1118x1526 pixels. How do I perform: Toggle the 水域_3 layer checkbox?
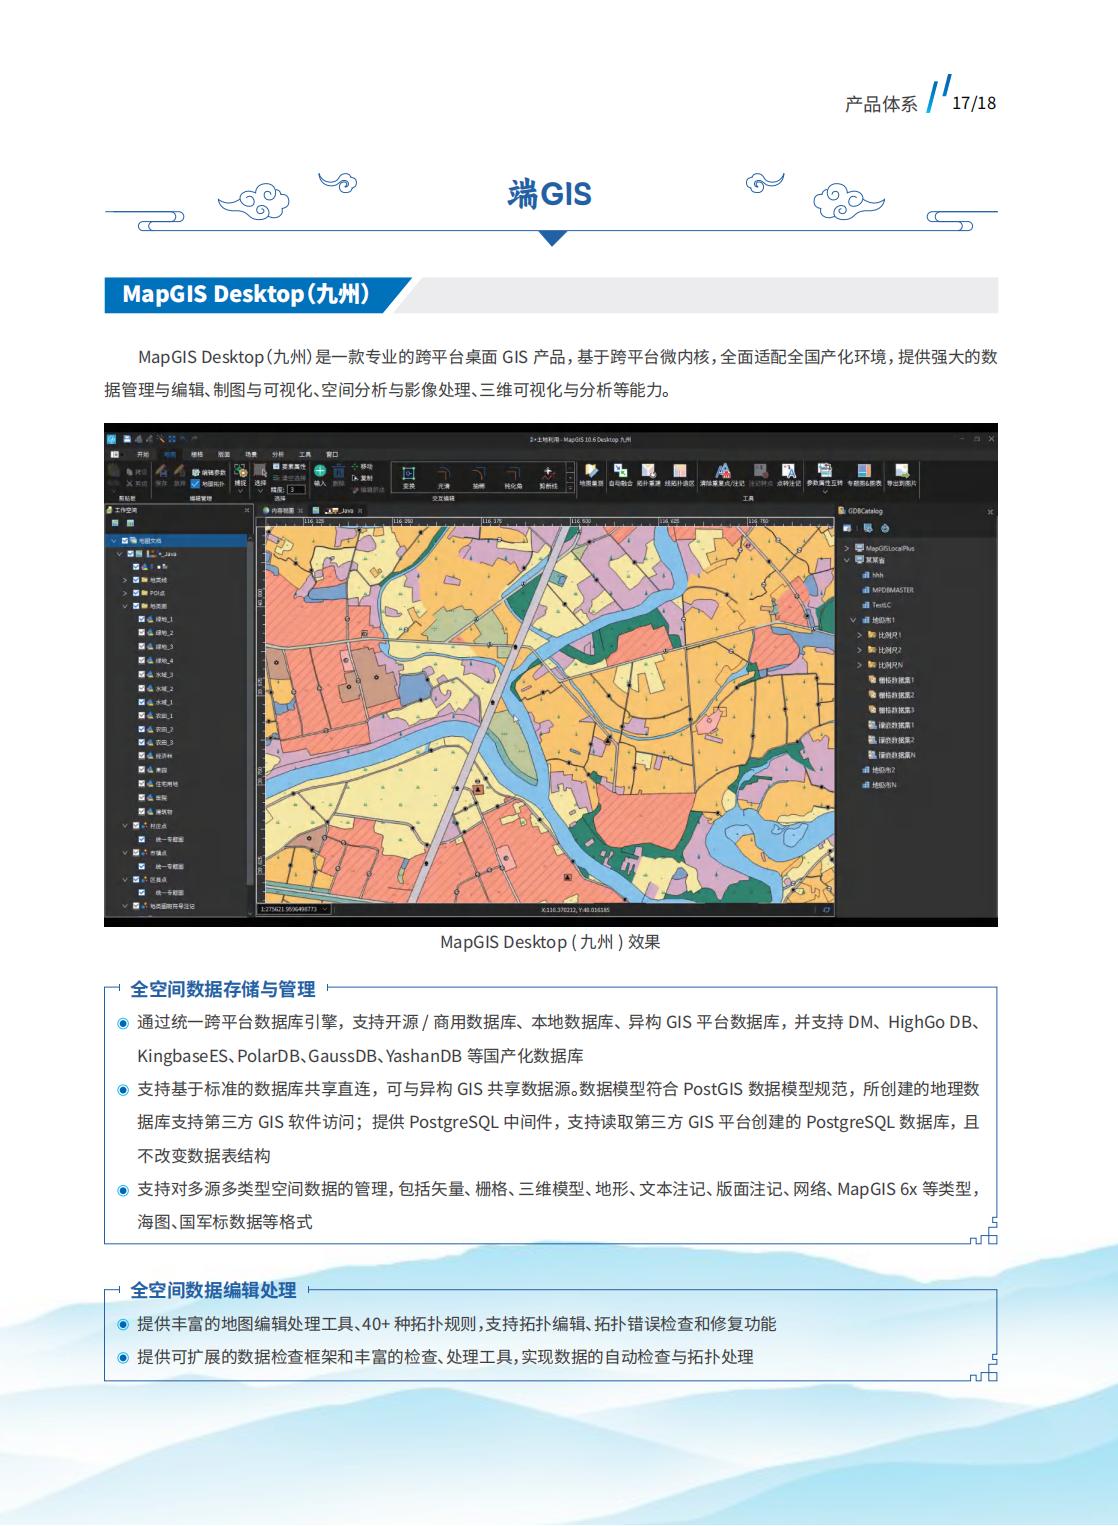[x=143, y=675]
